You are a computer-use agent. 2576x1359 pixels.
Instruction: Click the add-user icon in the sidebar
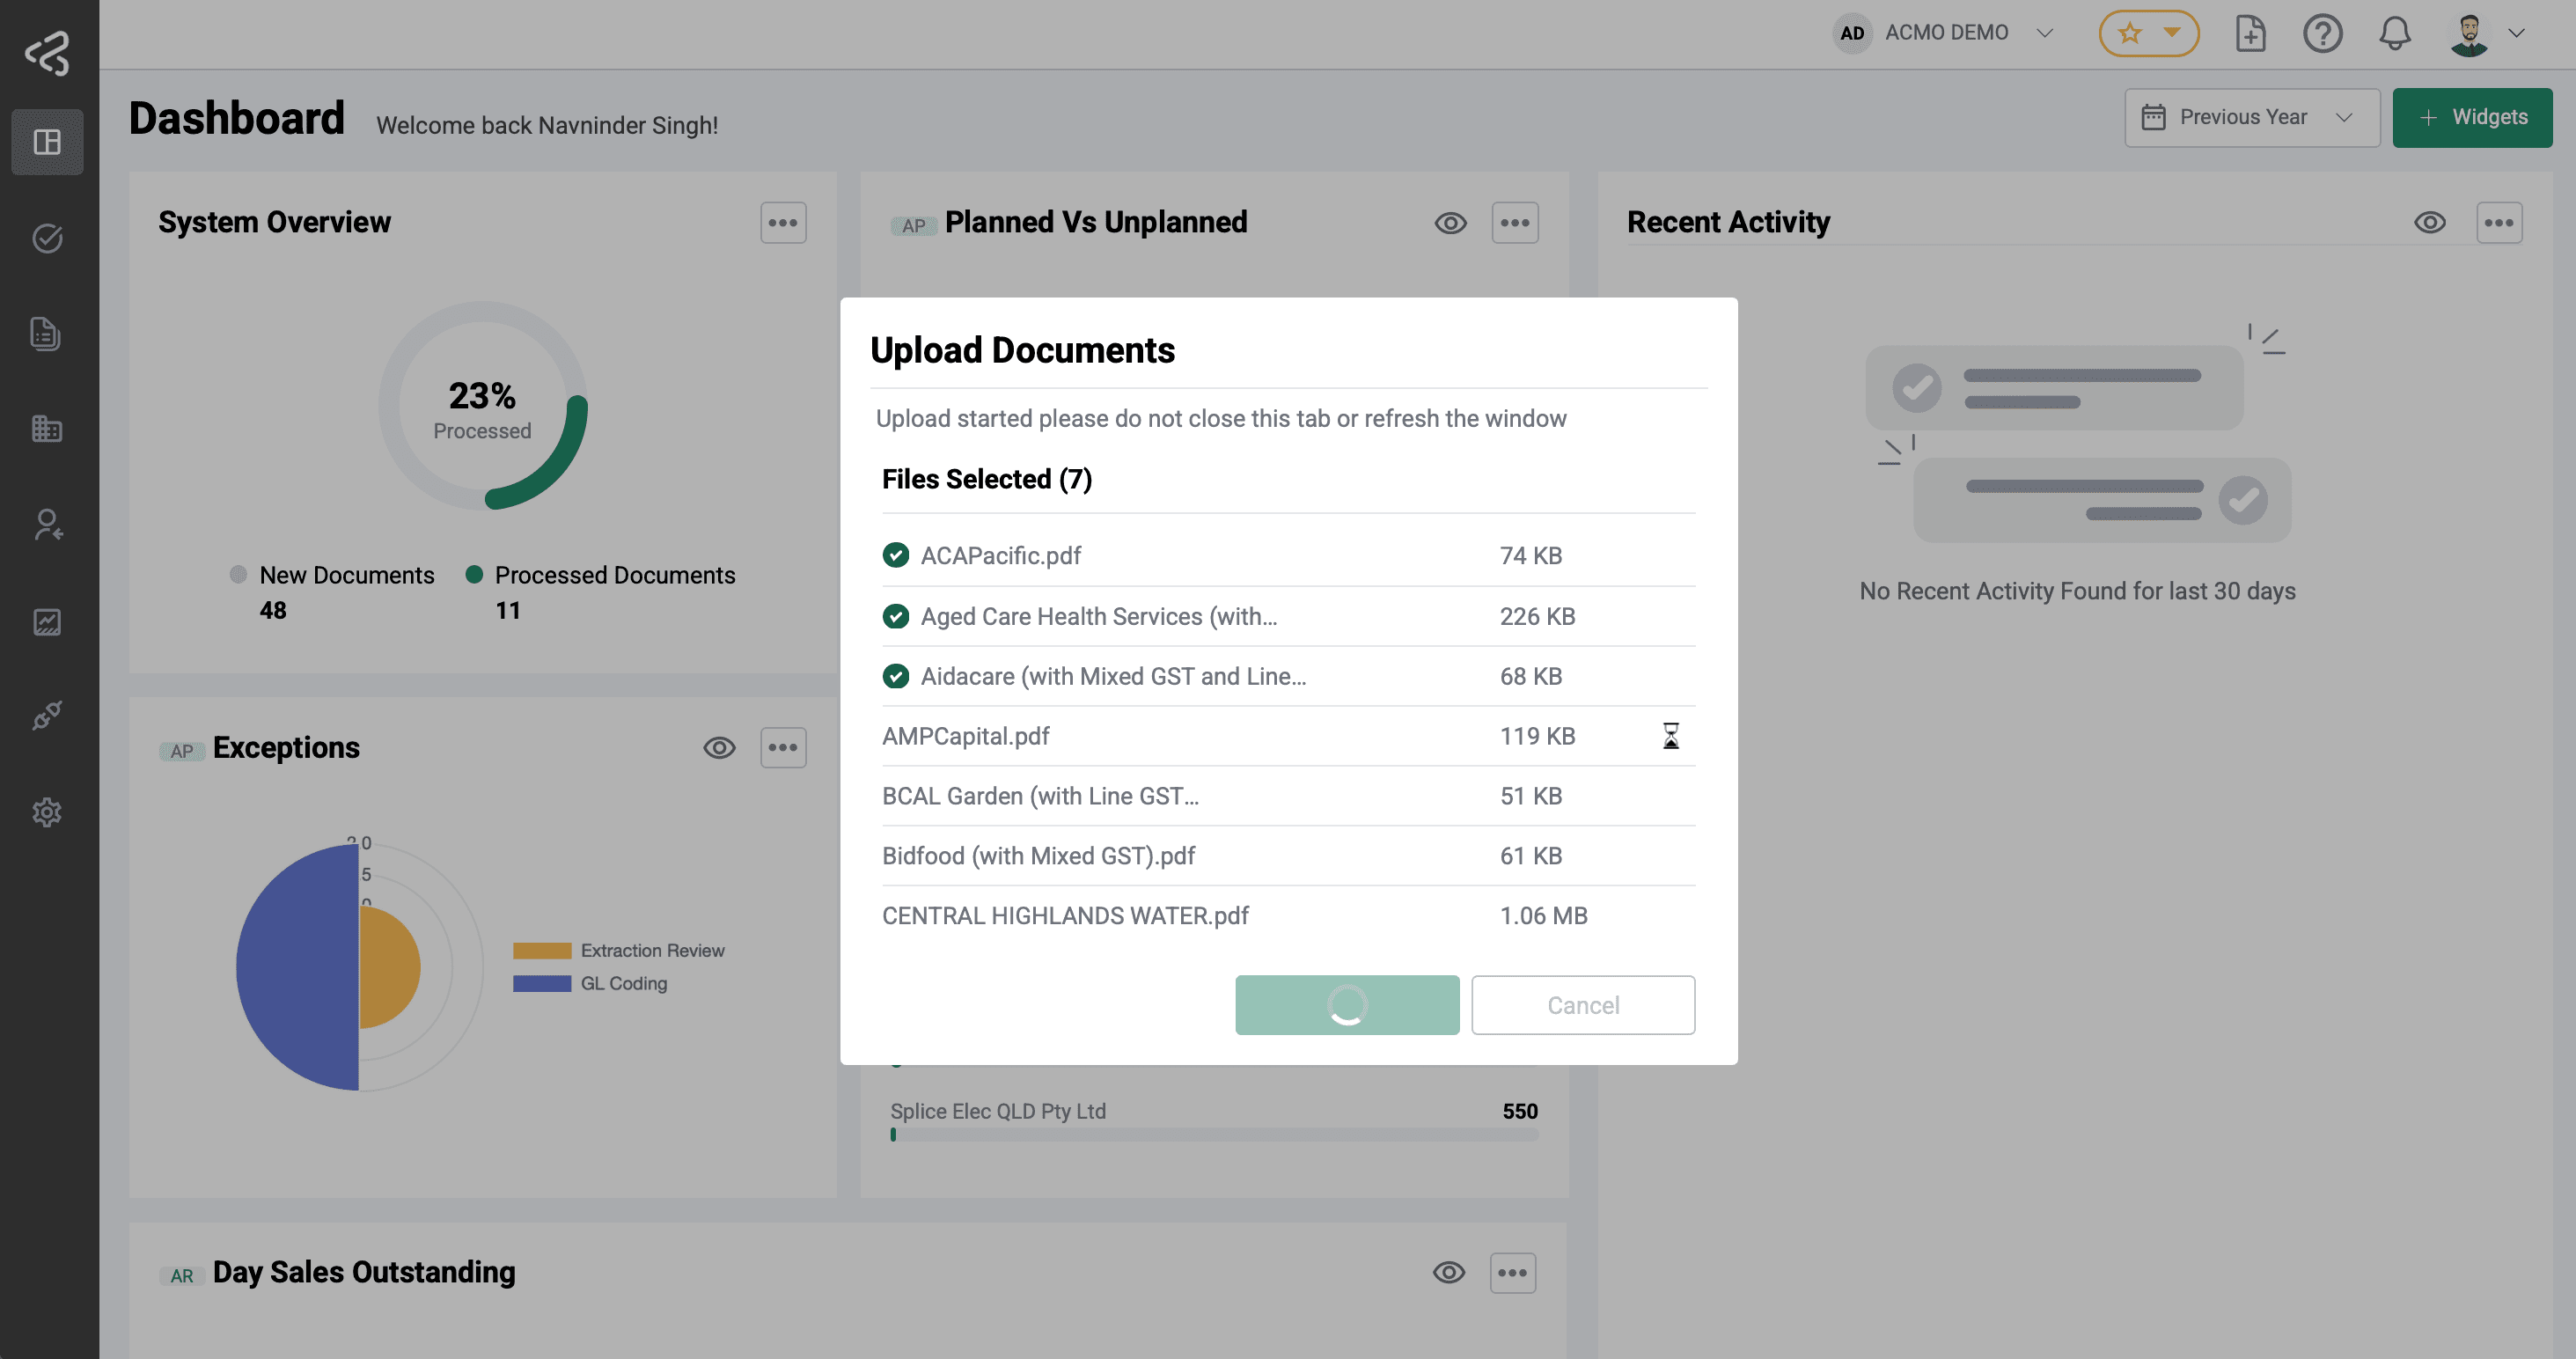[46, 526]
